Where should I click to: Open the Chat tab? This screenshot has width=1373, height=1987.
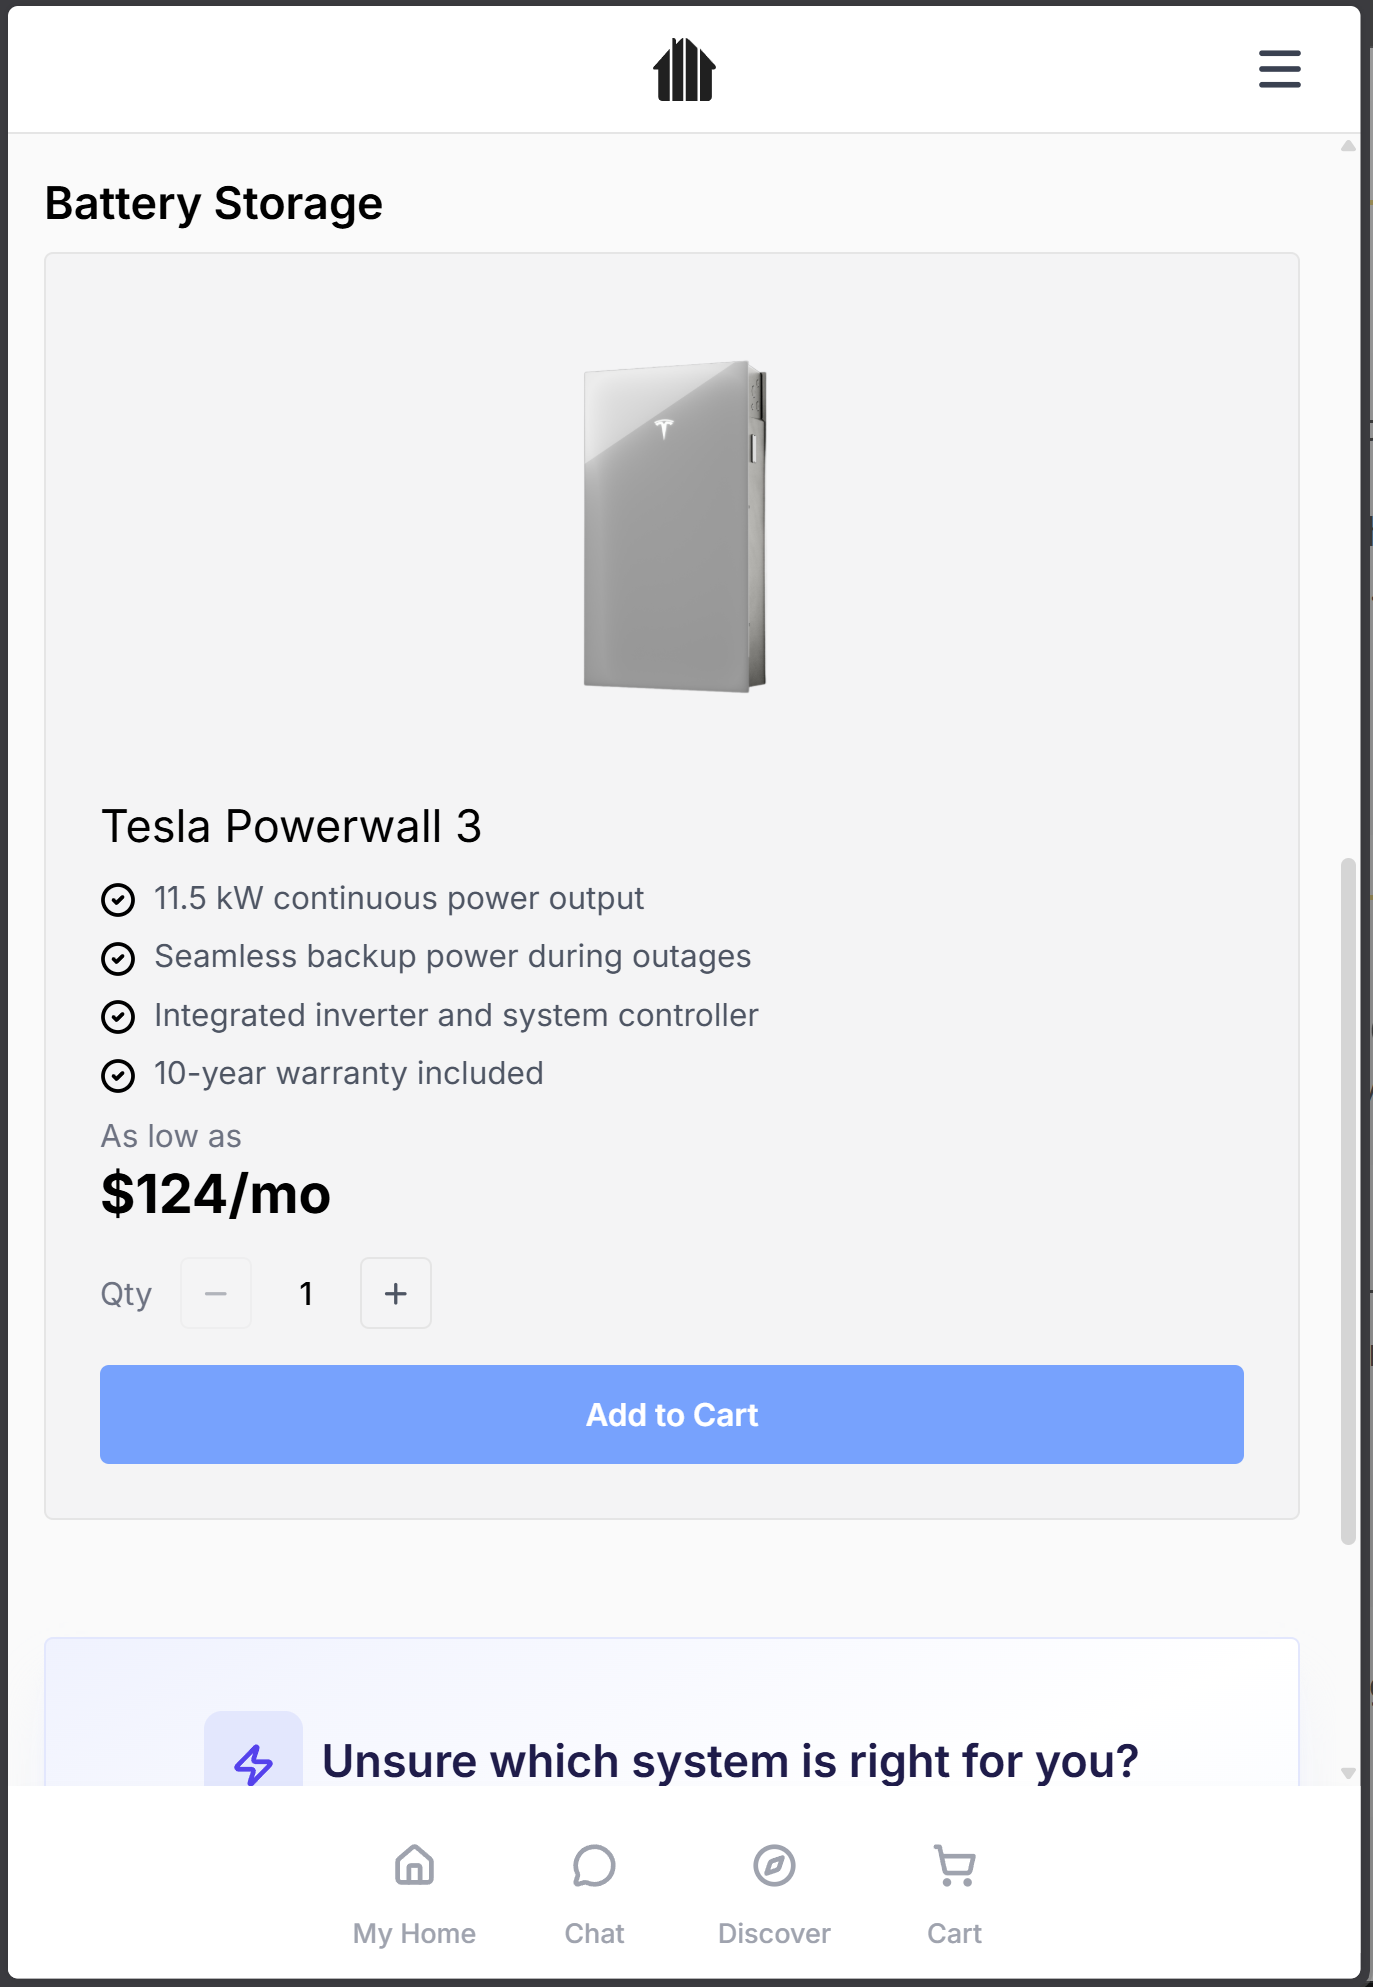[594, 1889]
